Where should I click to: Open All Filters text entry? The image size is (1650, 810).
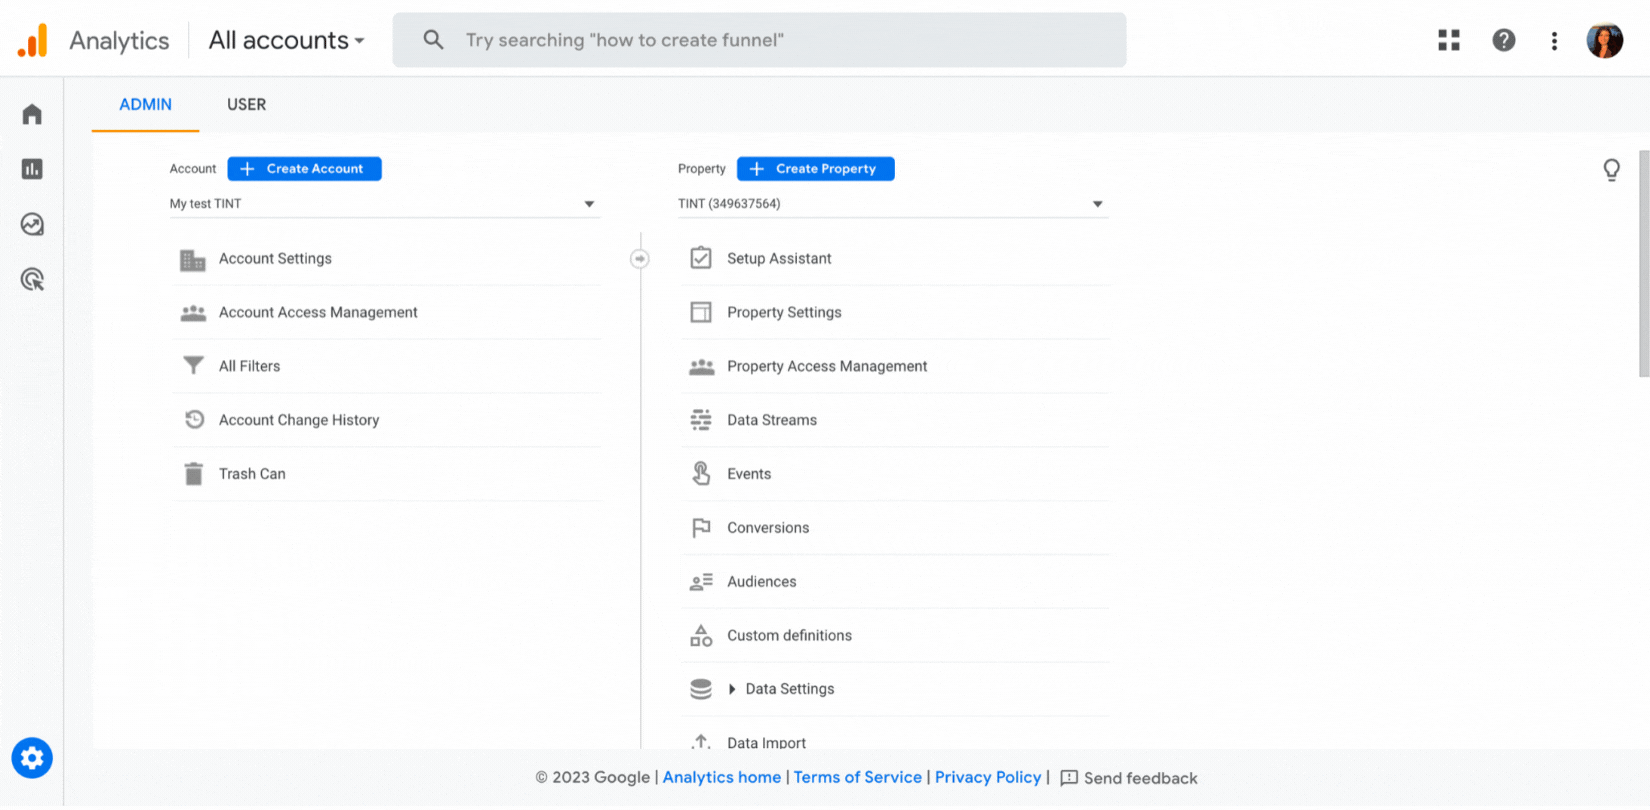tap(250, 367)
